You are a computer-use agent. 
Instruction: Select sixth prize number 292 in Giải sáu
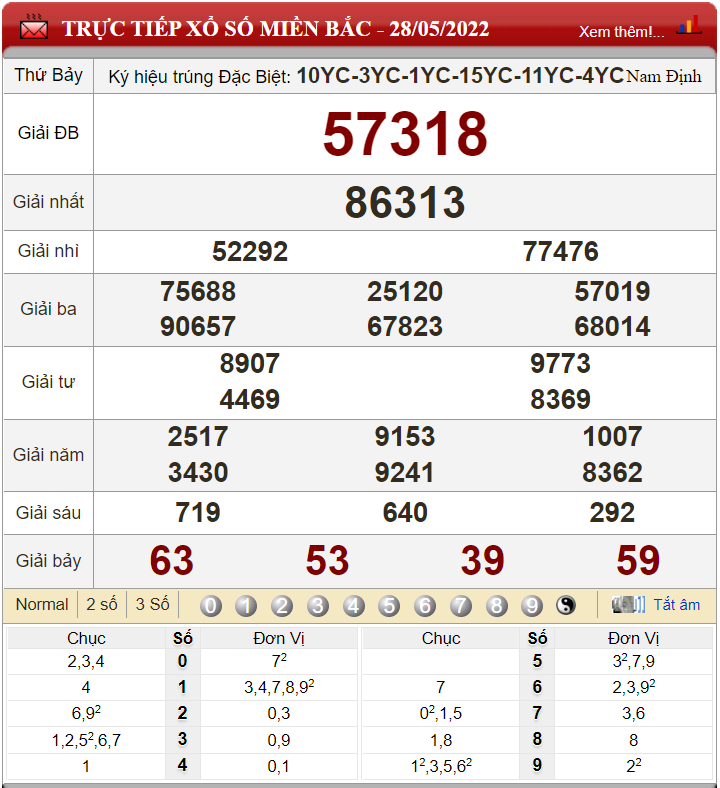coord(612,513)
